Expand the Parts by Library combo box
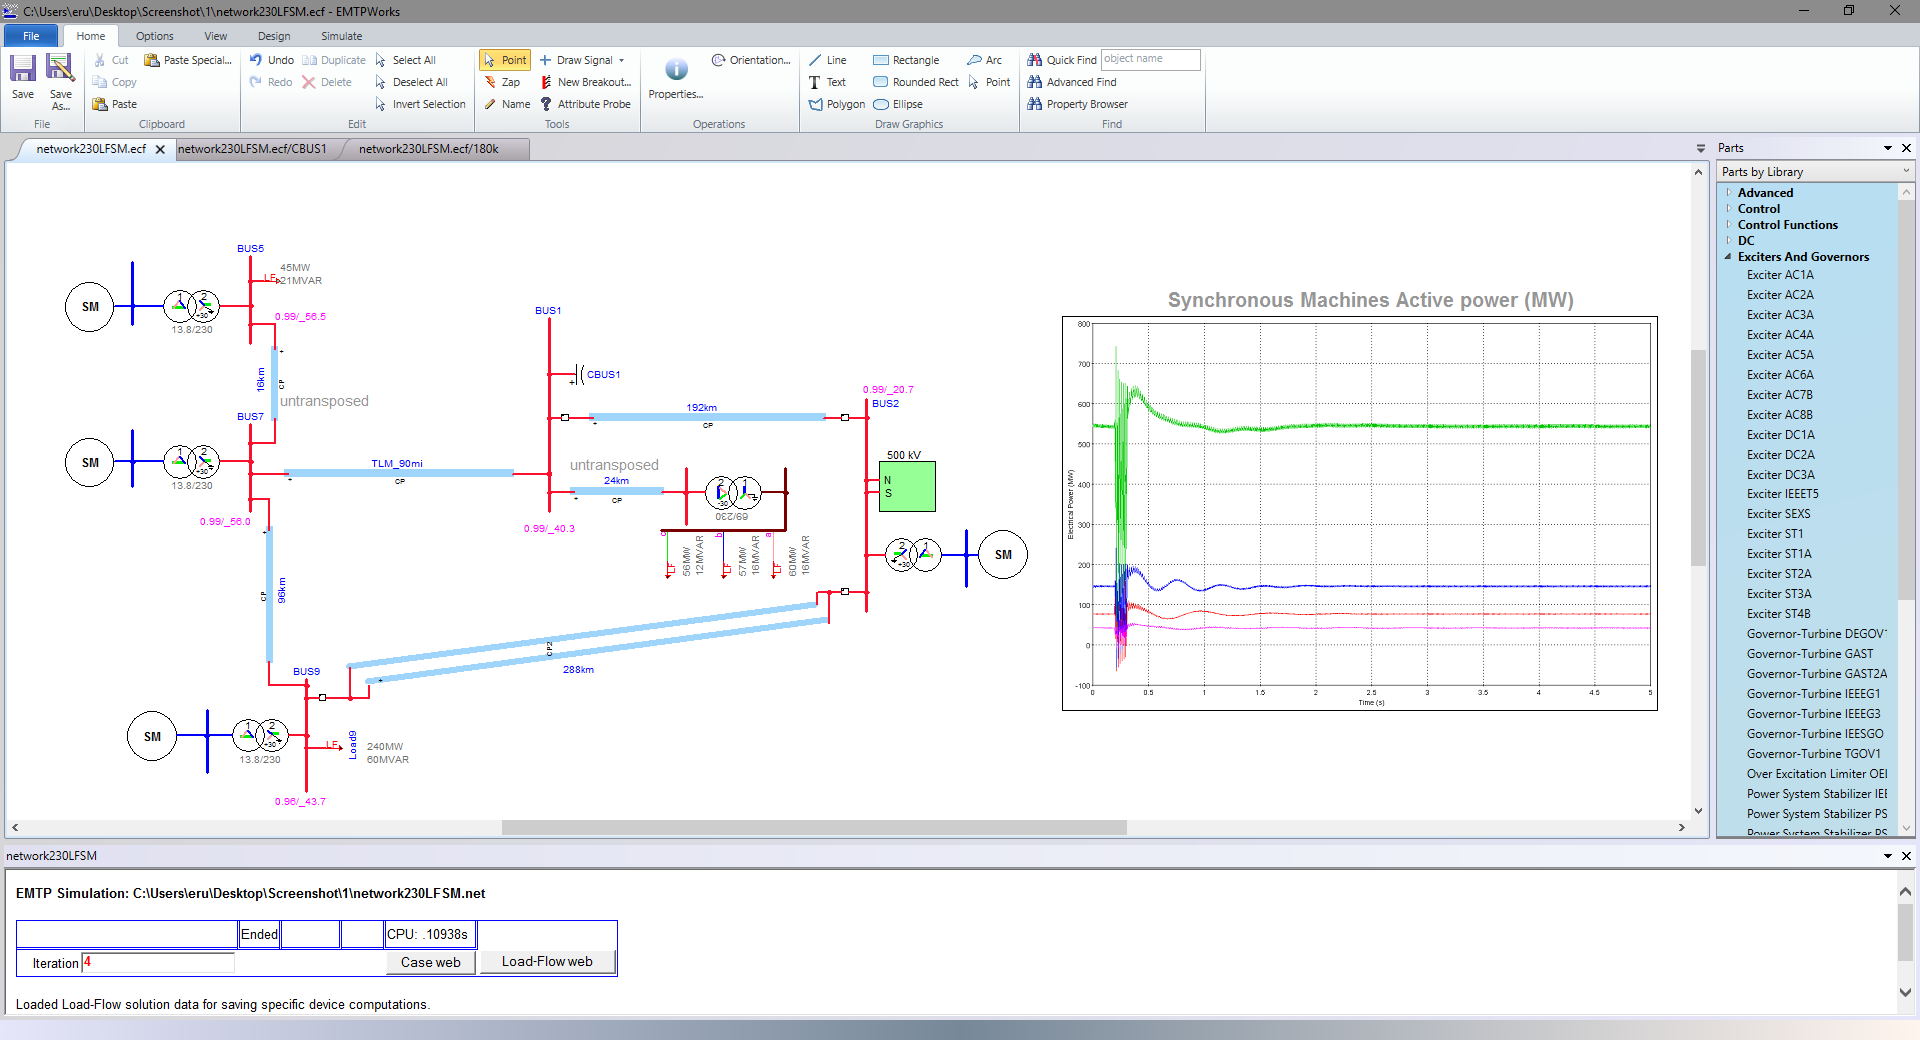Viewport: 1920px width, 1040px height. pyautogui.click(x=1906, y=172)
